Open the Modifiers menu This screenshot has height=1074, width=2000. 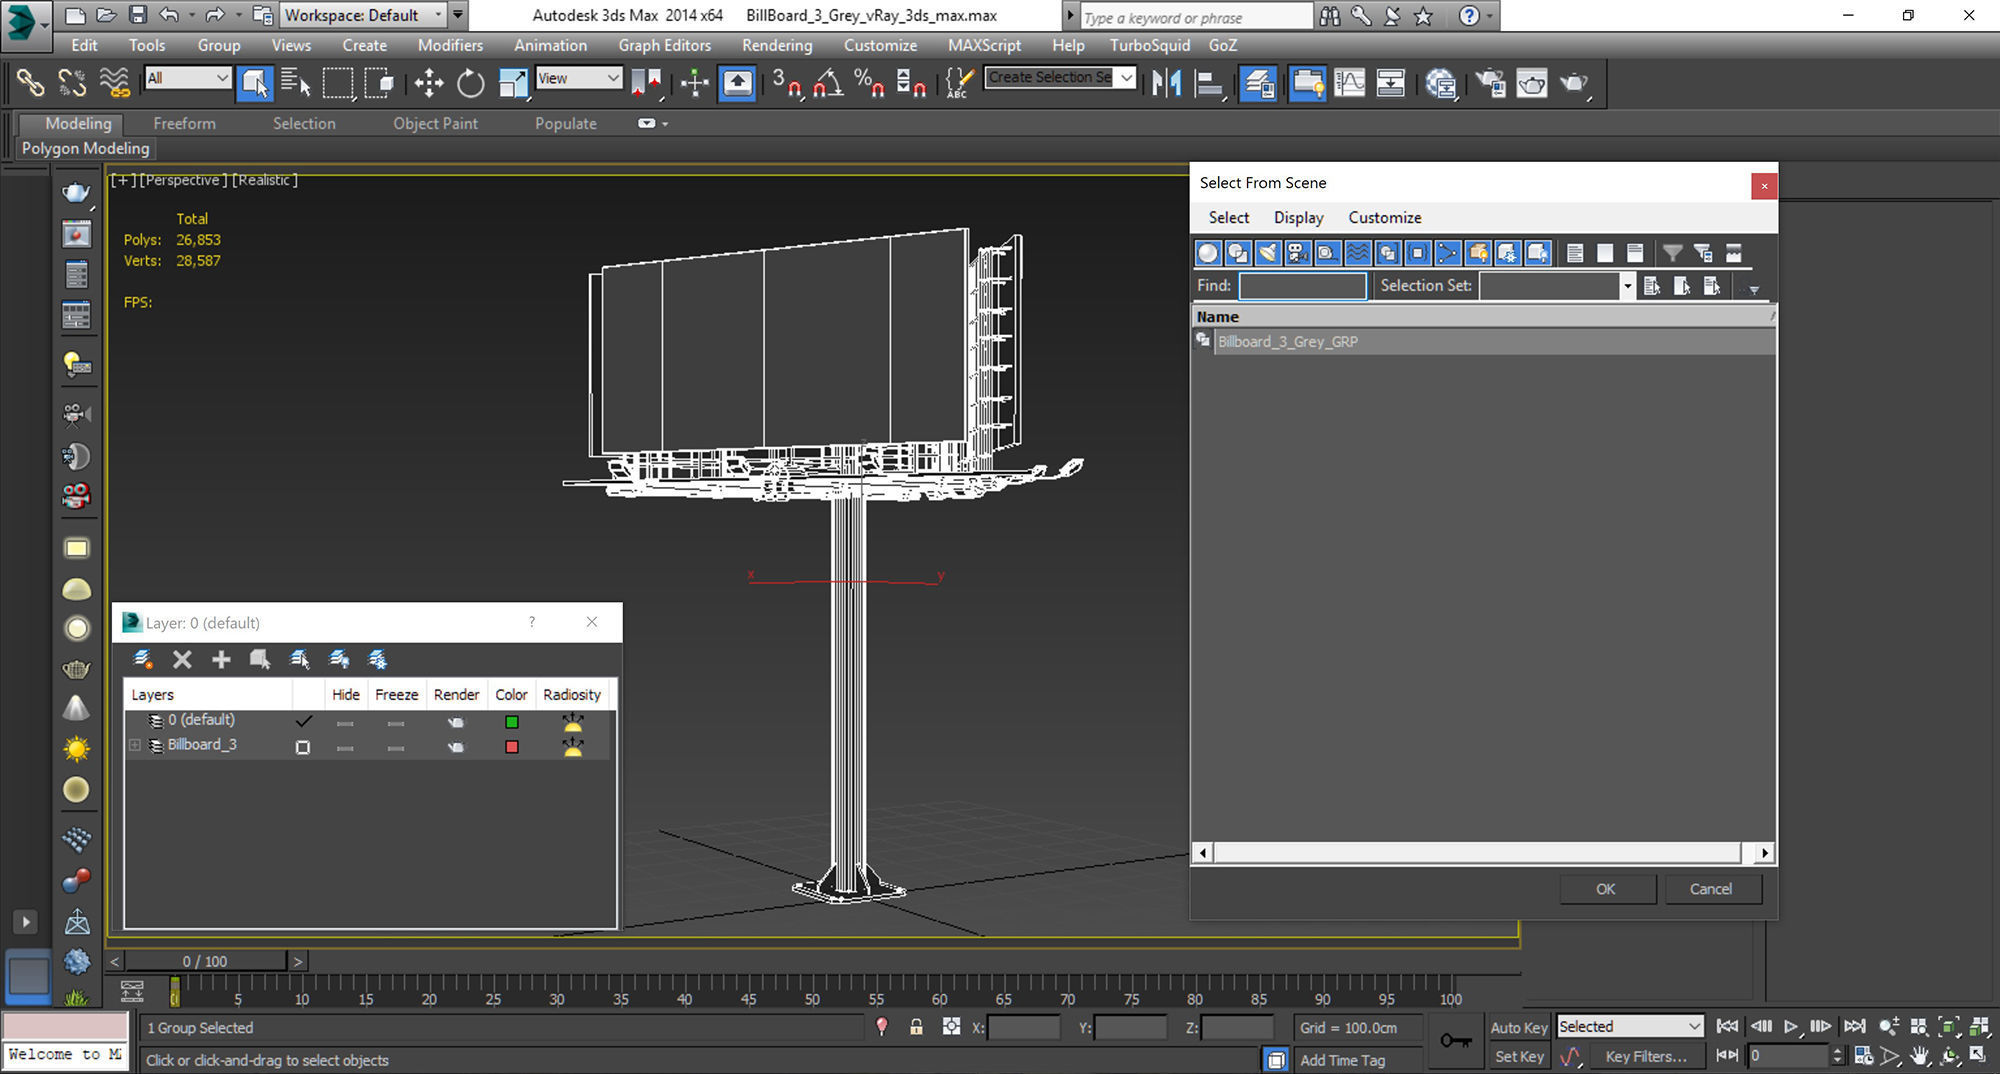pos(450,45)
